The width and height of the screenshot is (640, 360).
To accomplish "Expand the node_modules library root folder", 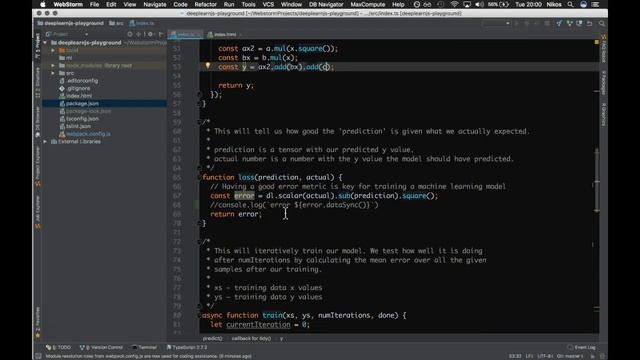I will pyautogui.click(x=53, y=65).
